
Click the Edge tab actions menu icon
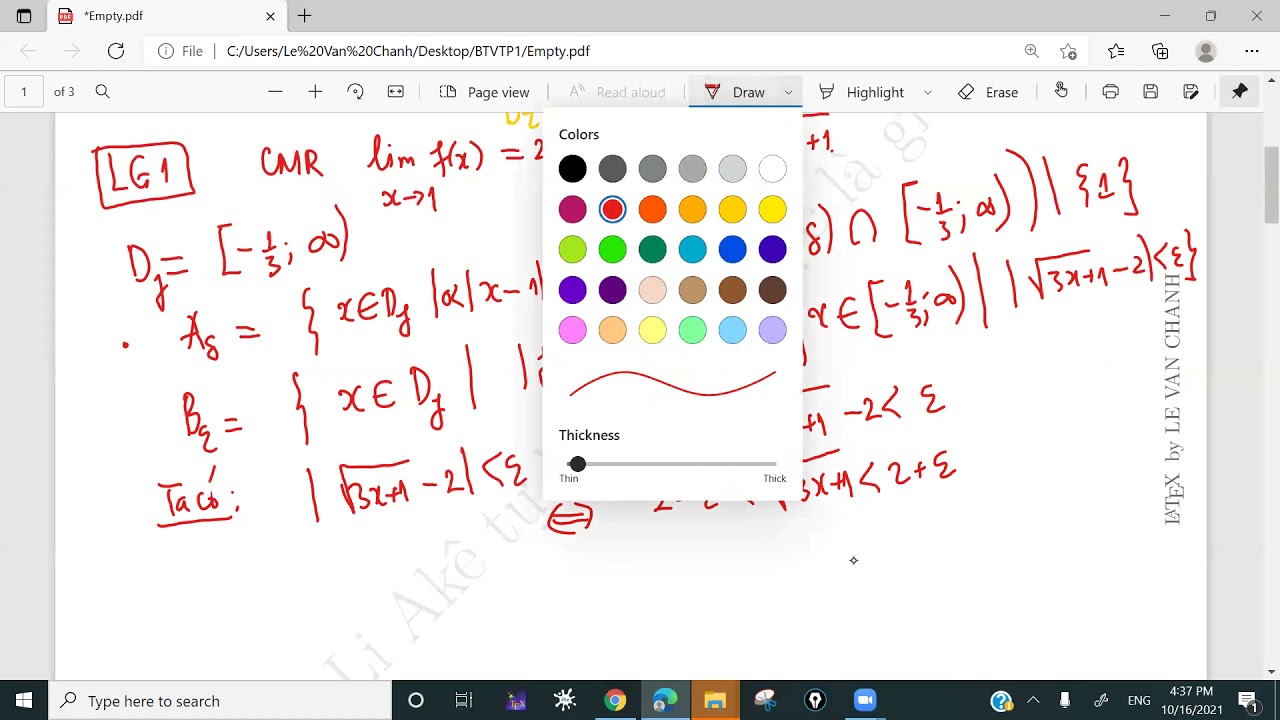click(x=24, y=16)
